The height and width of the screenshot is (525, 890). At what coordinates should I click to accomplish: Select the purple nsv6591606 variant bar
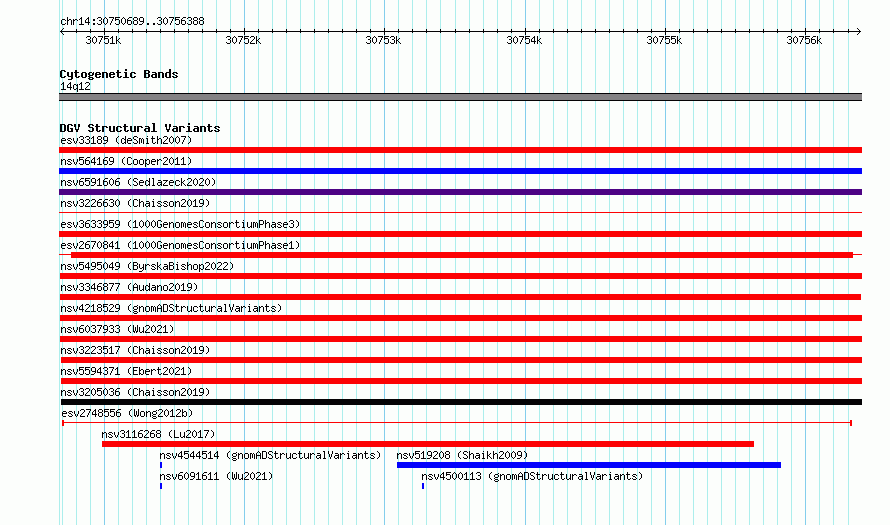pos(460,192)
